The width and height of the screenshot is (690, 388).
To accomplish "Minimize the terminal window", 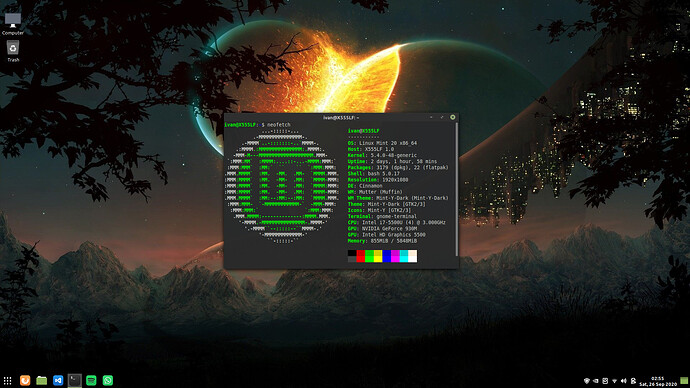I will (x=431, y=117).
